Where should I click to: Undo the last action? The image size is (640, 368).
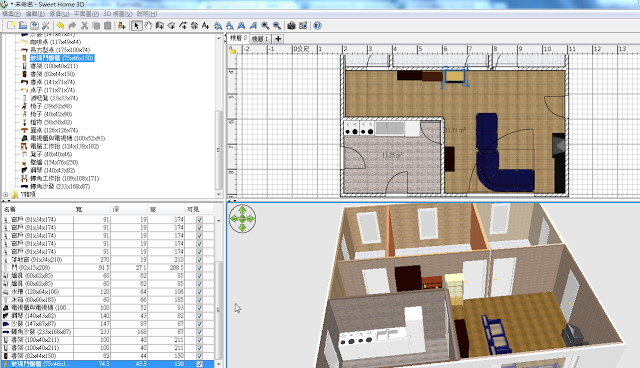pos(60,26)
